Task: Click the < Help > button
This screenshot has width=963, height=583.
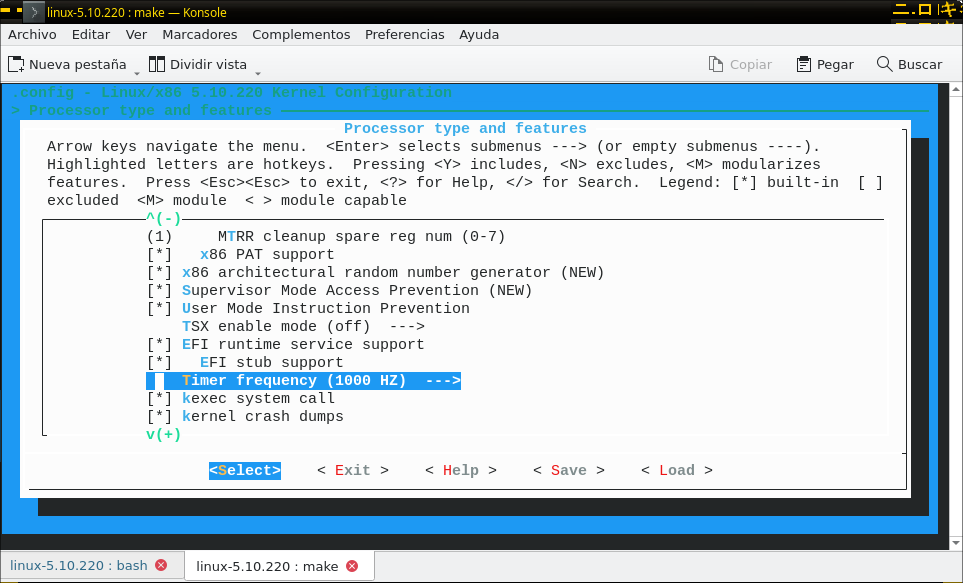Action: [461, 471]
